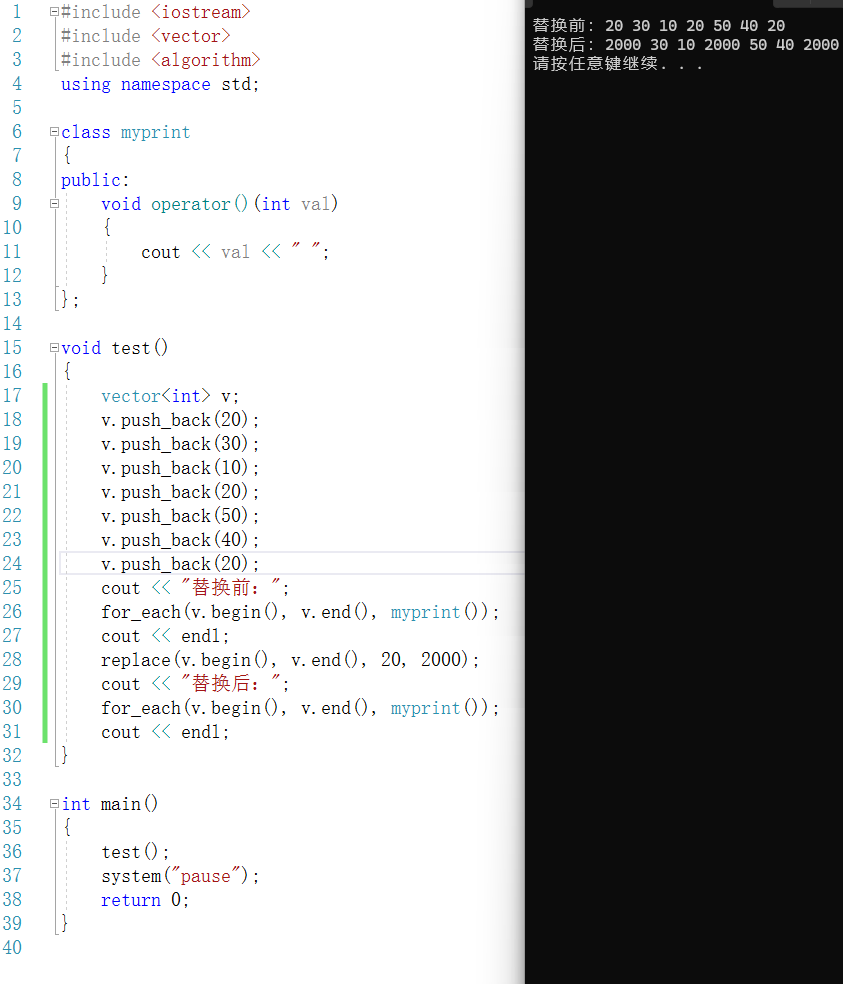Collapse the void operator() function fold
The image size is (843, 984).
click(x=54, y=203)
